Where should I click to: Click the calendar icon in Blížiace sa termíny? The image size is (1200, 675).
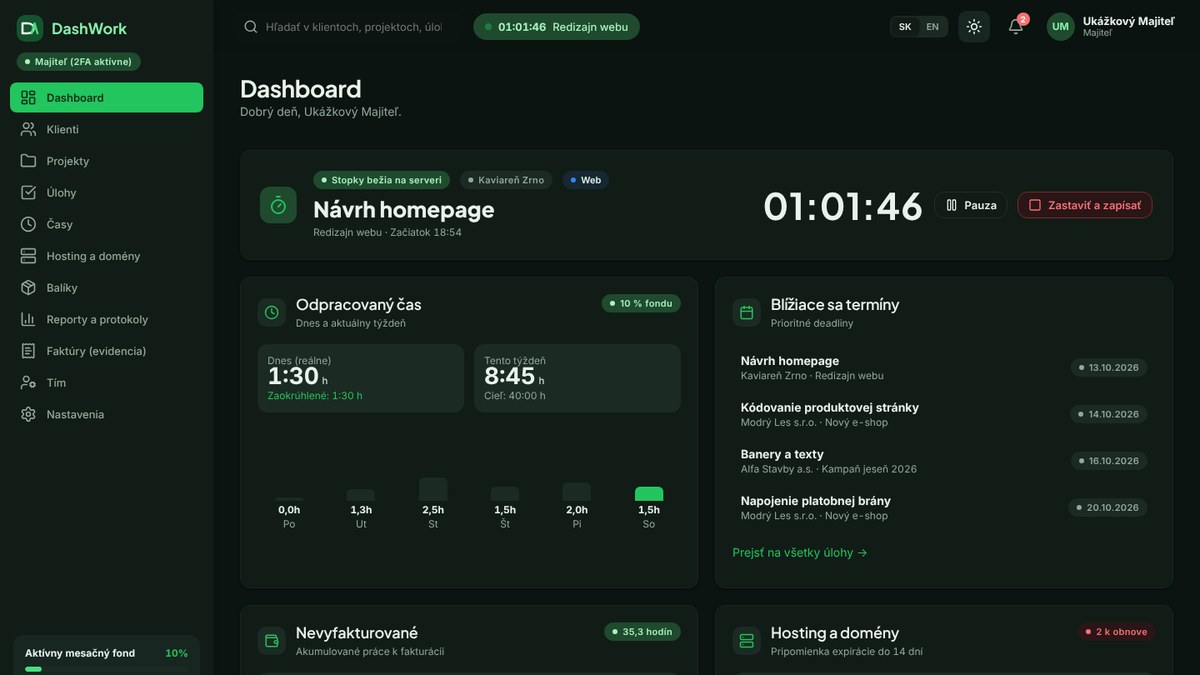click(746, 312)
